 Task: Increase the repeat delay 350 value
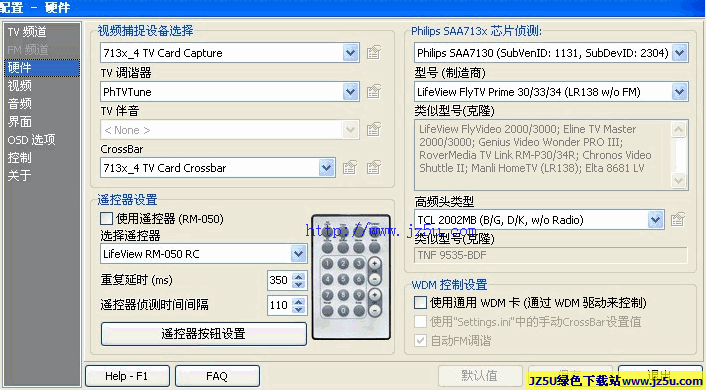coord(299,276)
